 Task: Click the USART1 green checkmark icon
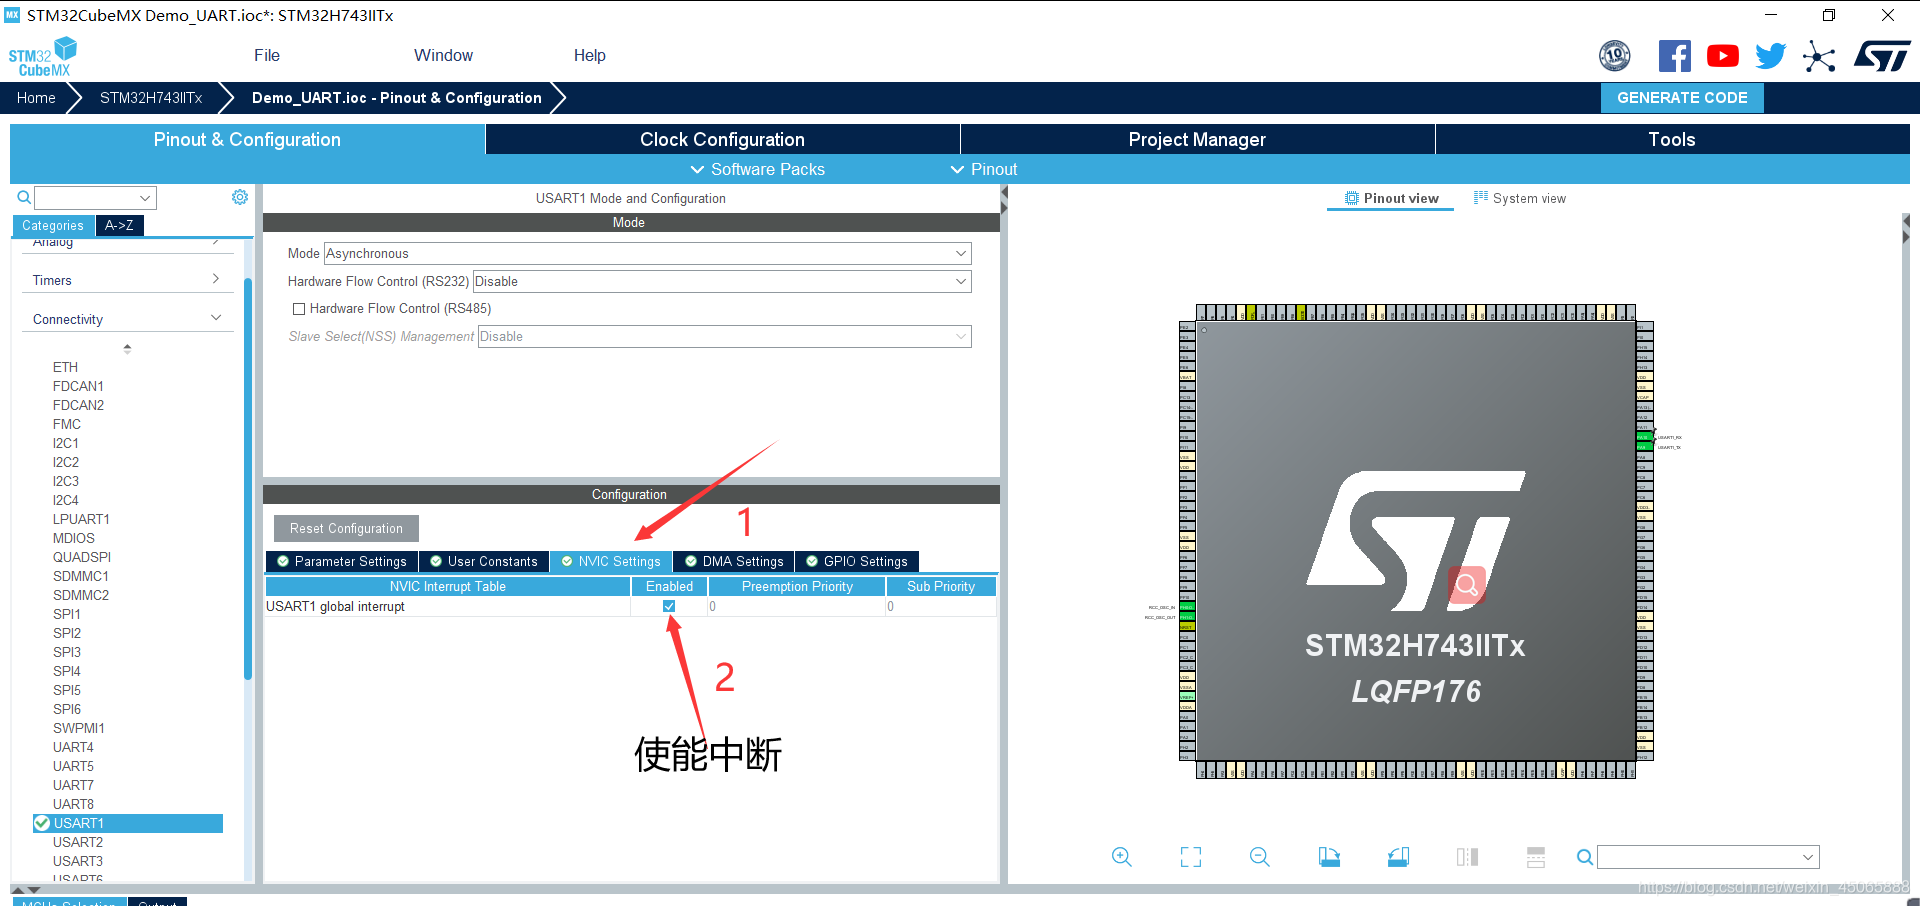click(x=42, y=823)
